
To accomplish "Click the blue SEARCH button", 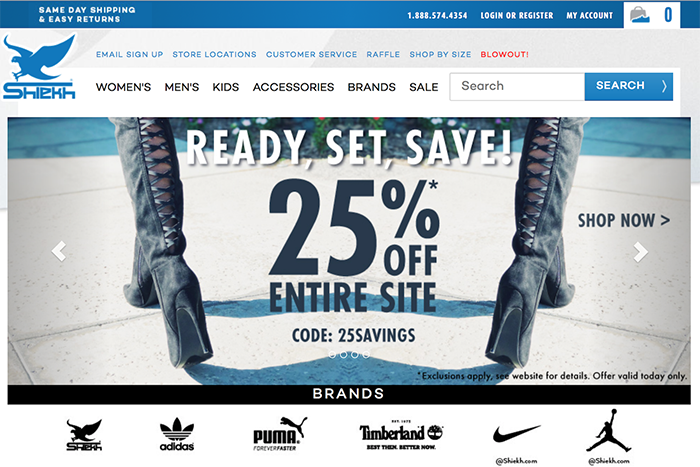I will pos(629,86).
